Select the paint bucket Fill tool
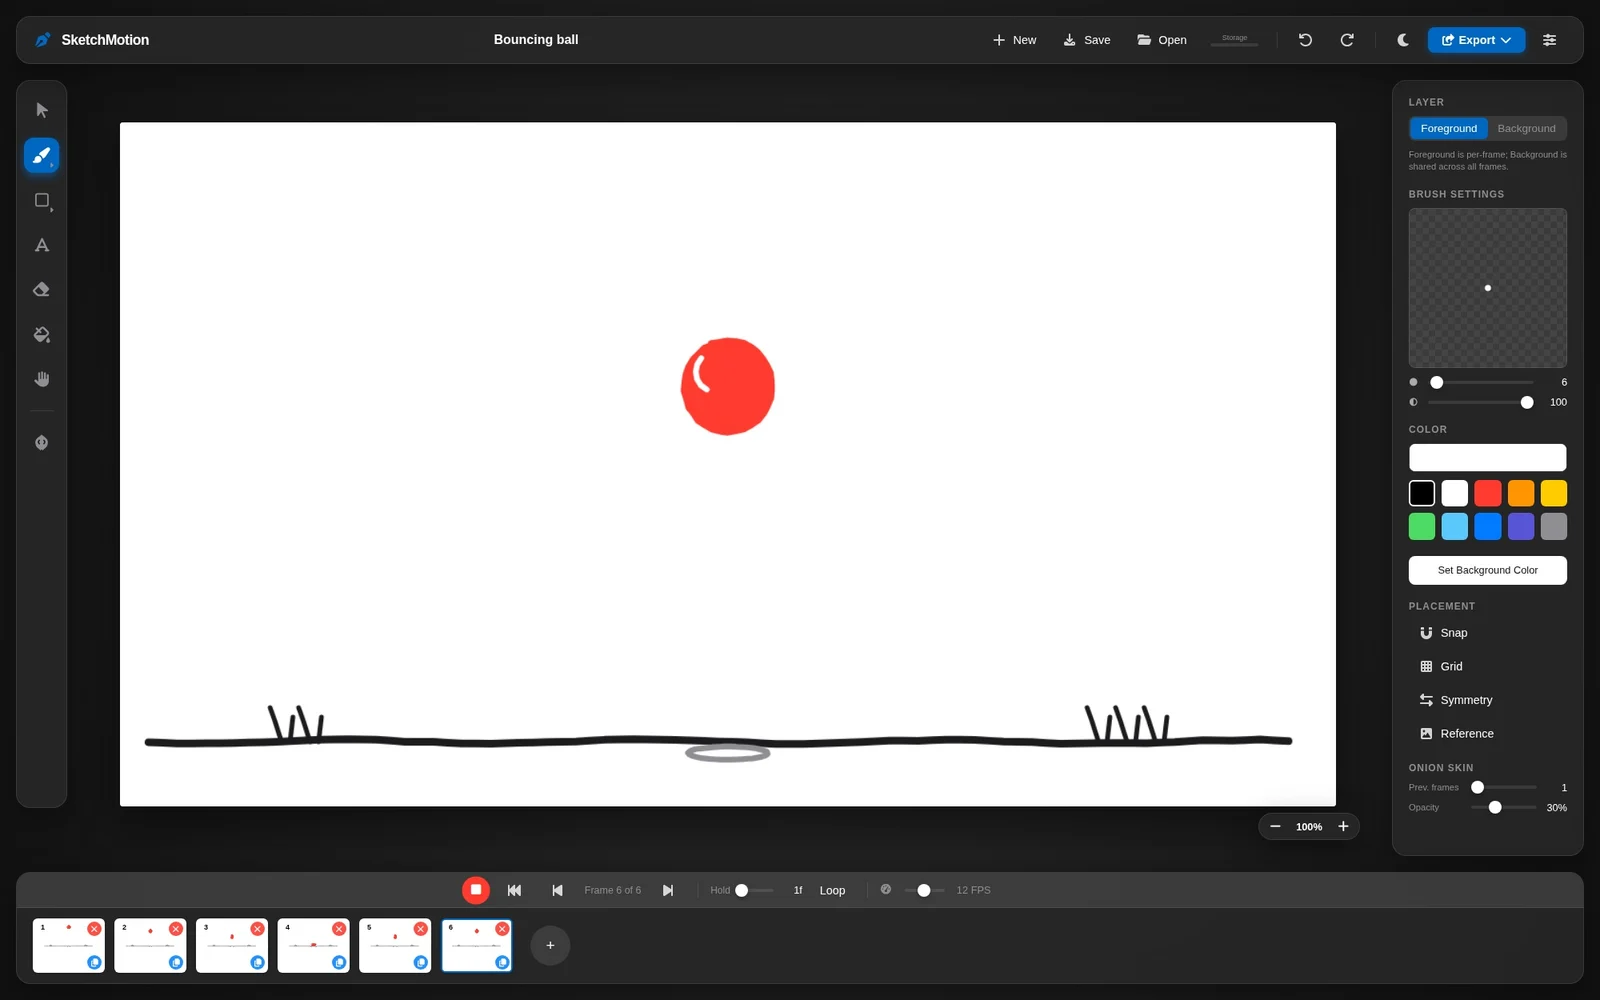Screen dimensions: 1600x1000 coord(41,335)
